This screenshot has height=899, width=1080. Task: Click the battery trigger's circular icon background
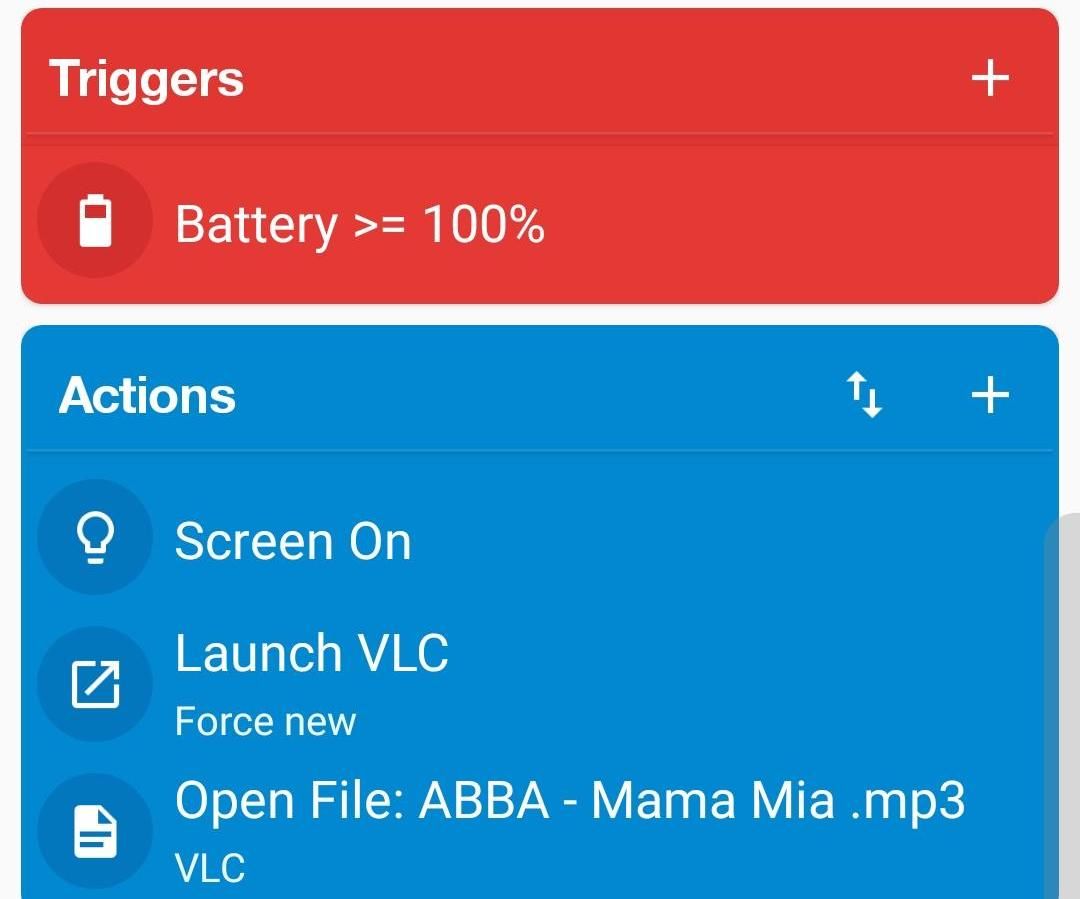(95, 220)
